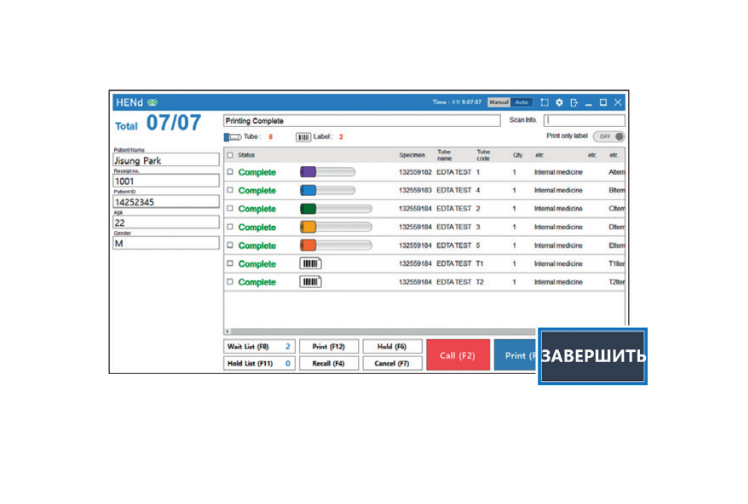Click the orange tube icon in tube code 5 row
The image size is (748, 504).
click(x=336, y=245)
